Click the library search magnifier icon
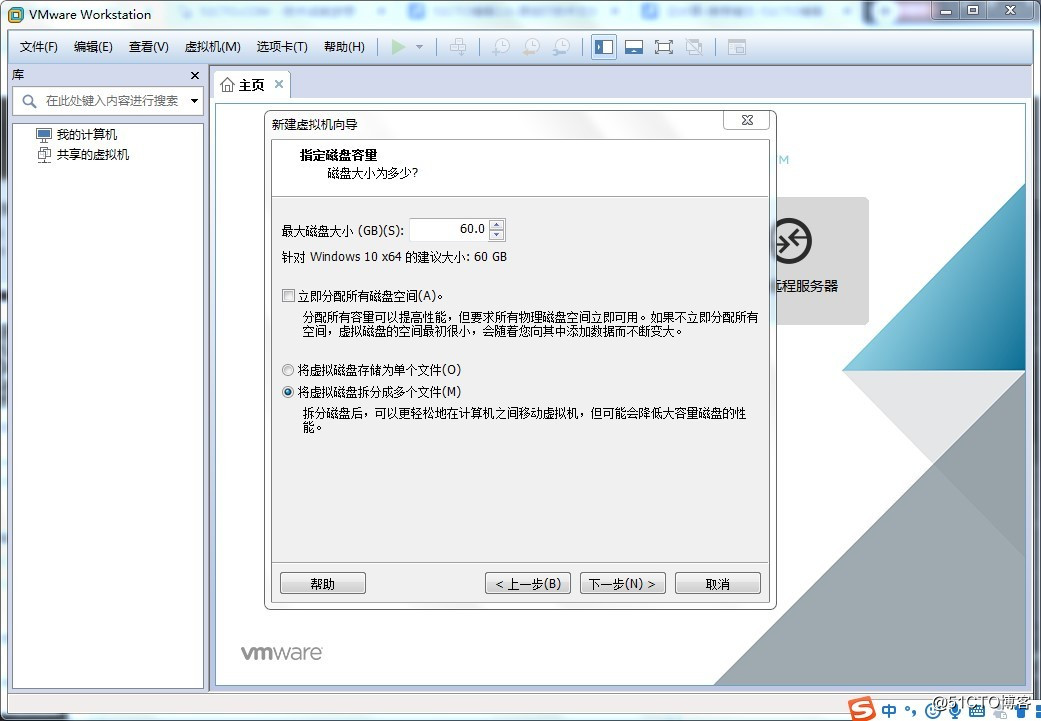 pyautogui.click(x=29, y=101)
